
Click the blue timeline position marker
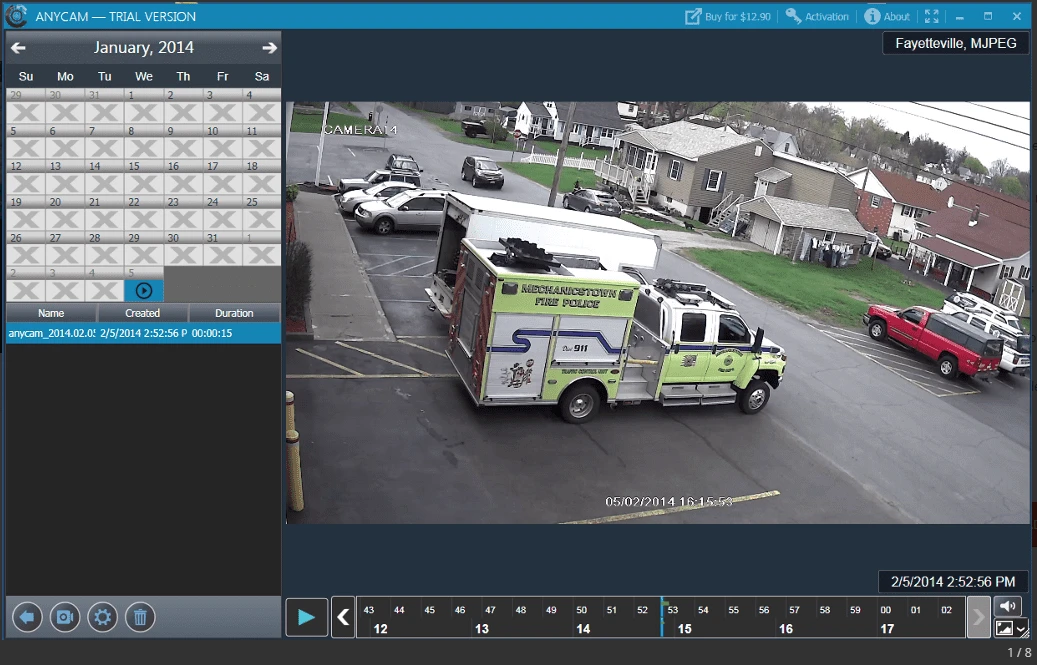coord(662,617)
